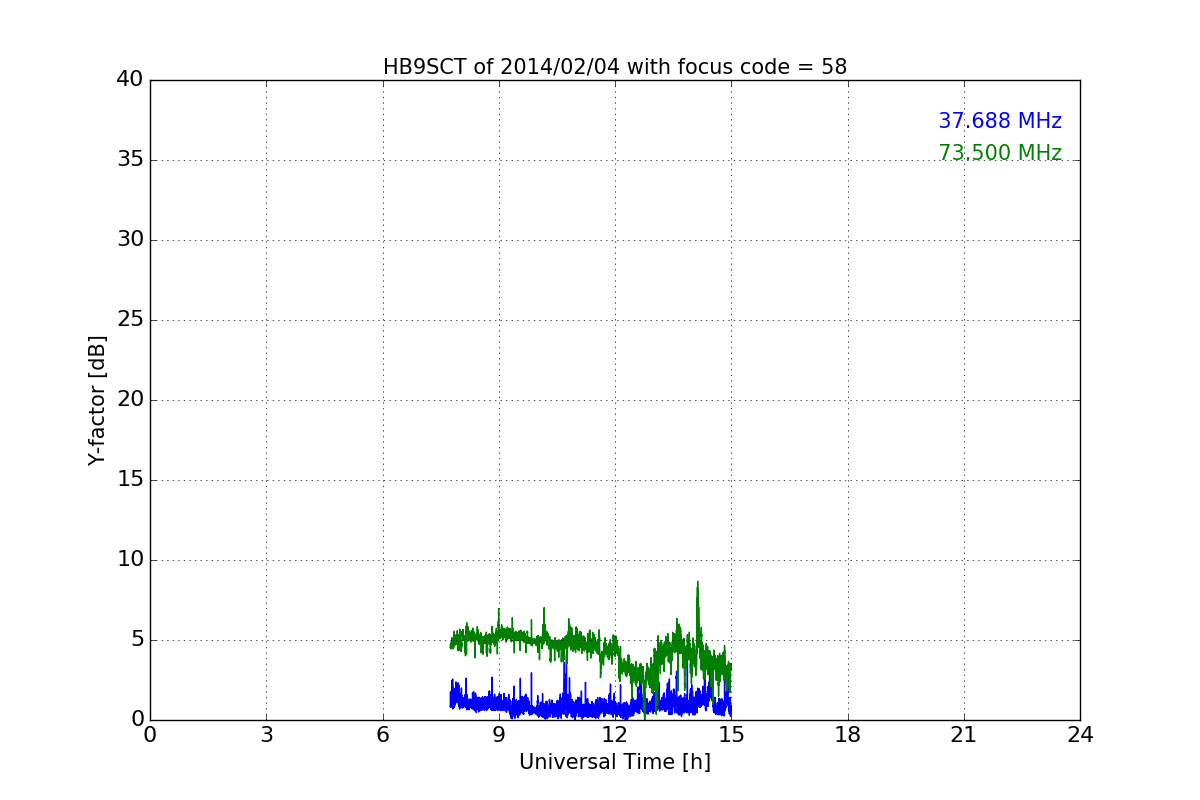Click the x-axis tick label '21'
Screen dimensions: 1200x800
click(964, 734)
